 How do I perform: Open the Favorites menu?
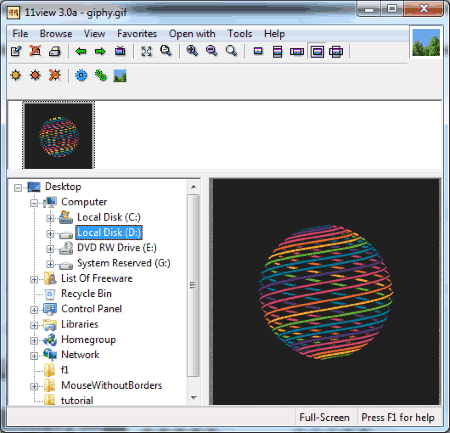tap(137, 34)
